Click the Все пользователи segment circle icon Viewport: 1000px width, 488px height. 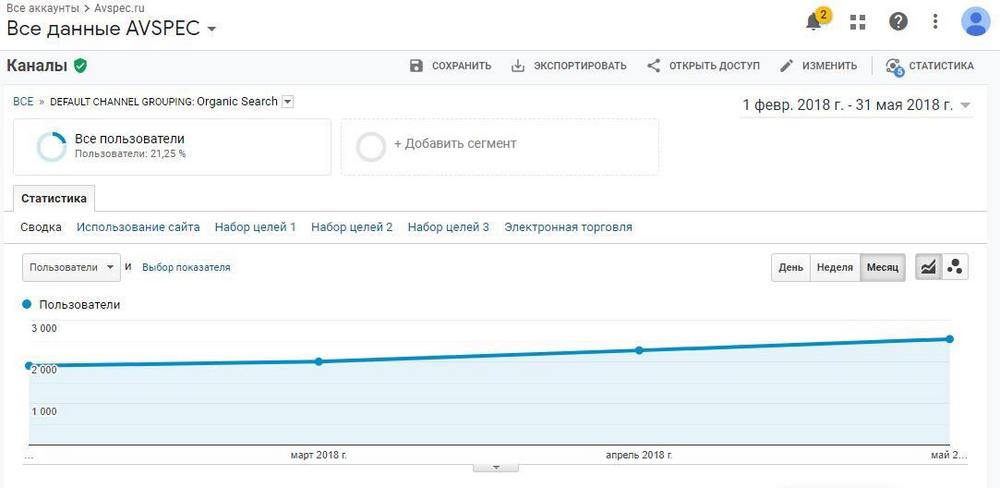click(x=52, y=147)
